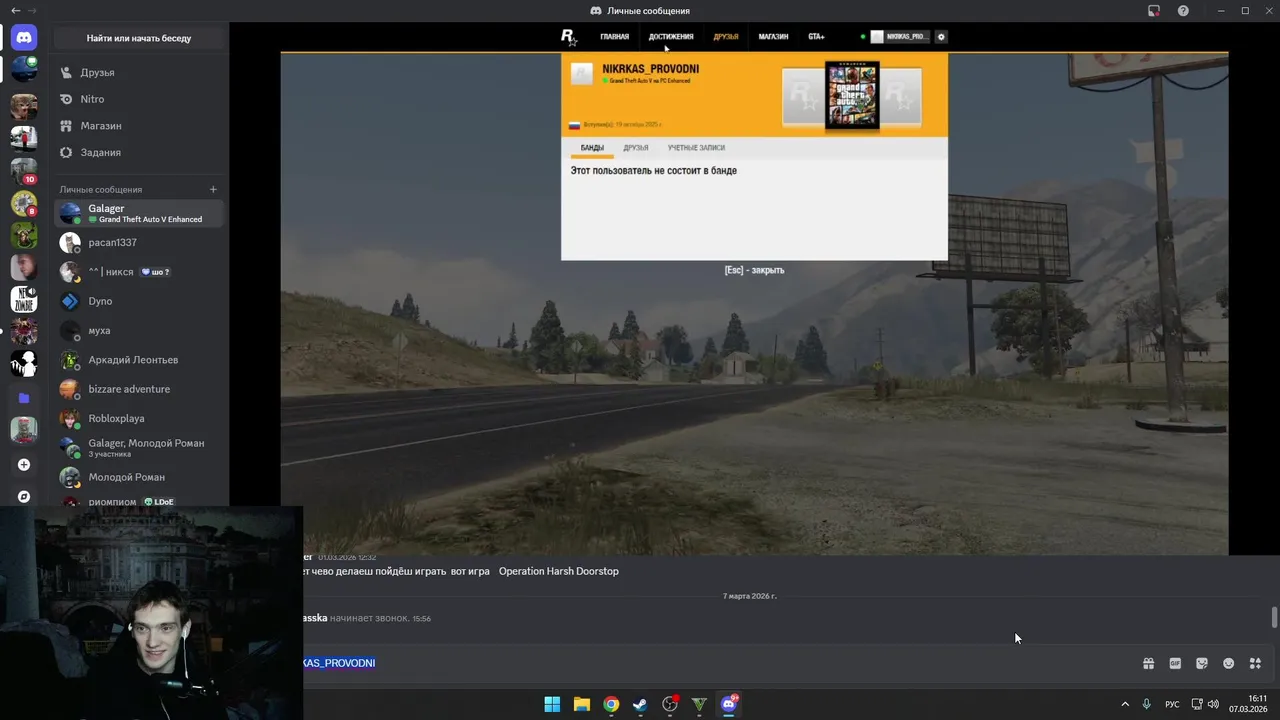The image size is (1280, 720).
Task: Open bizzare adventure direct message
Action: coord(139,389)
